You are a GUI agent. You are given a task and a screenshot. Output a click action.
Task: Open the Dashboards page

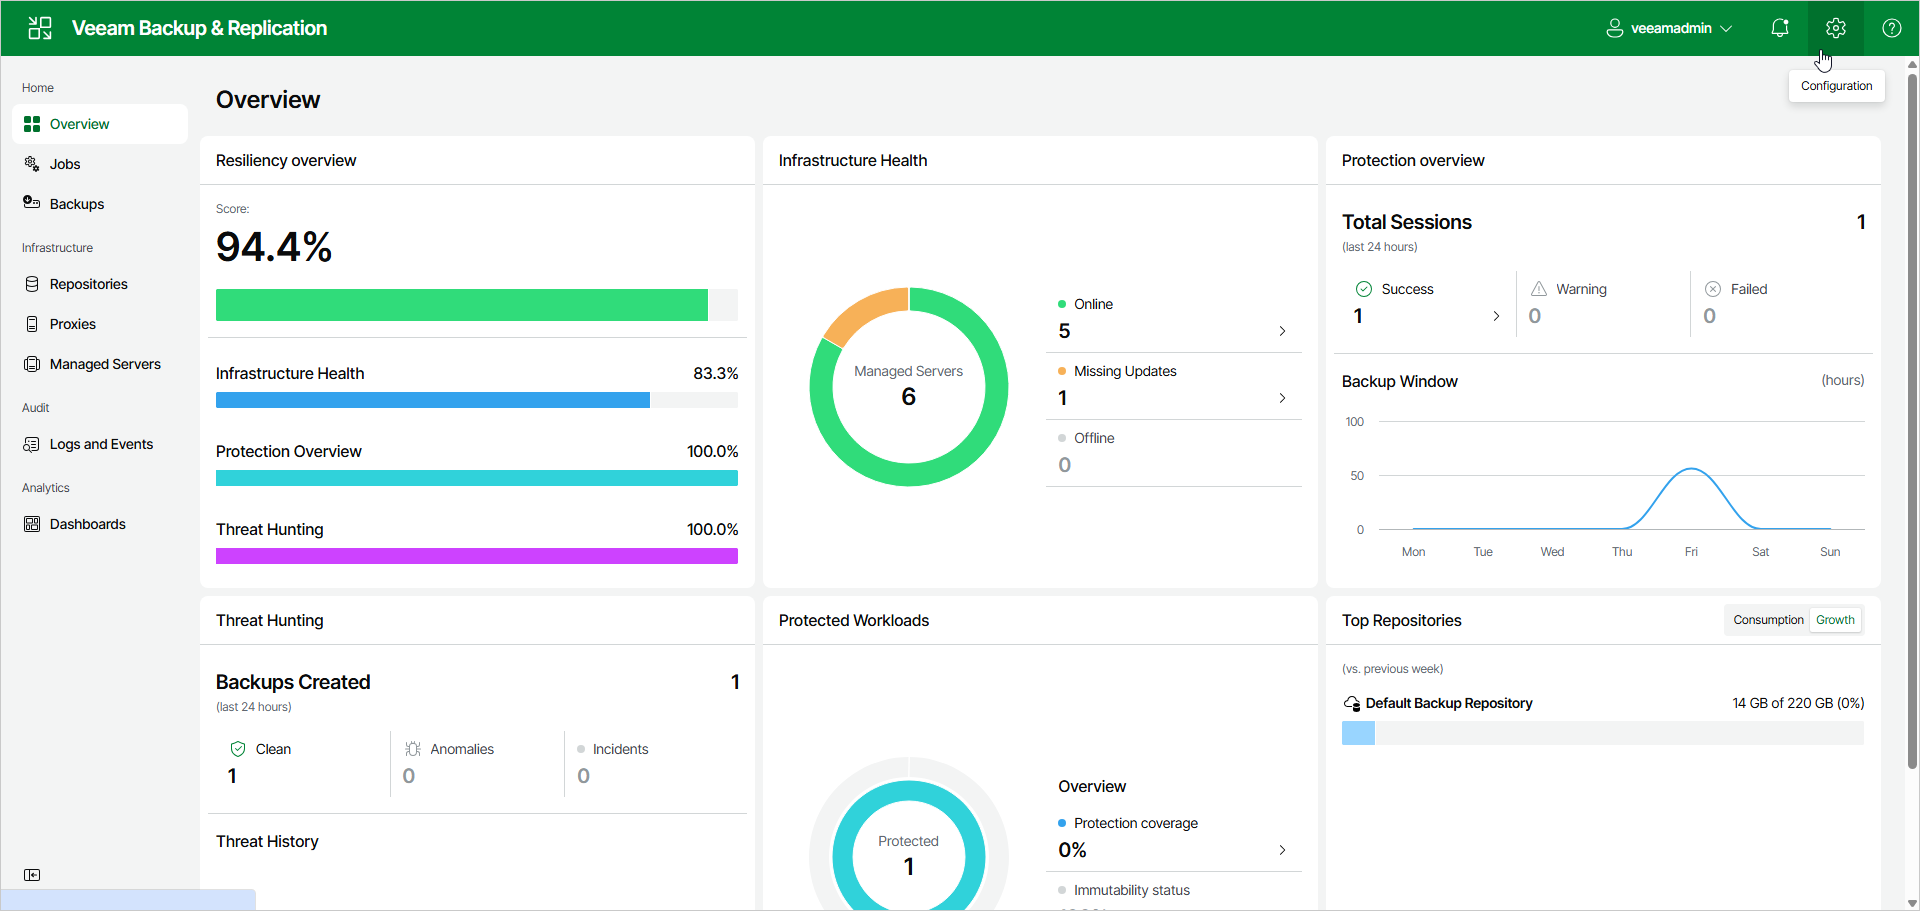[100, 524]
